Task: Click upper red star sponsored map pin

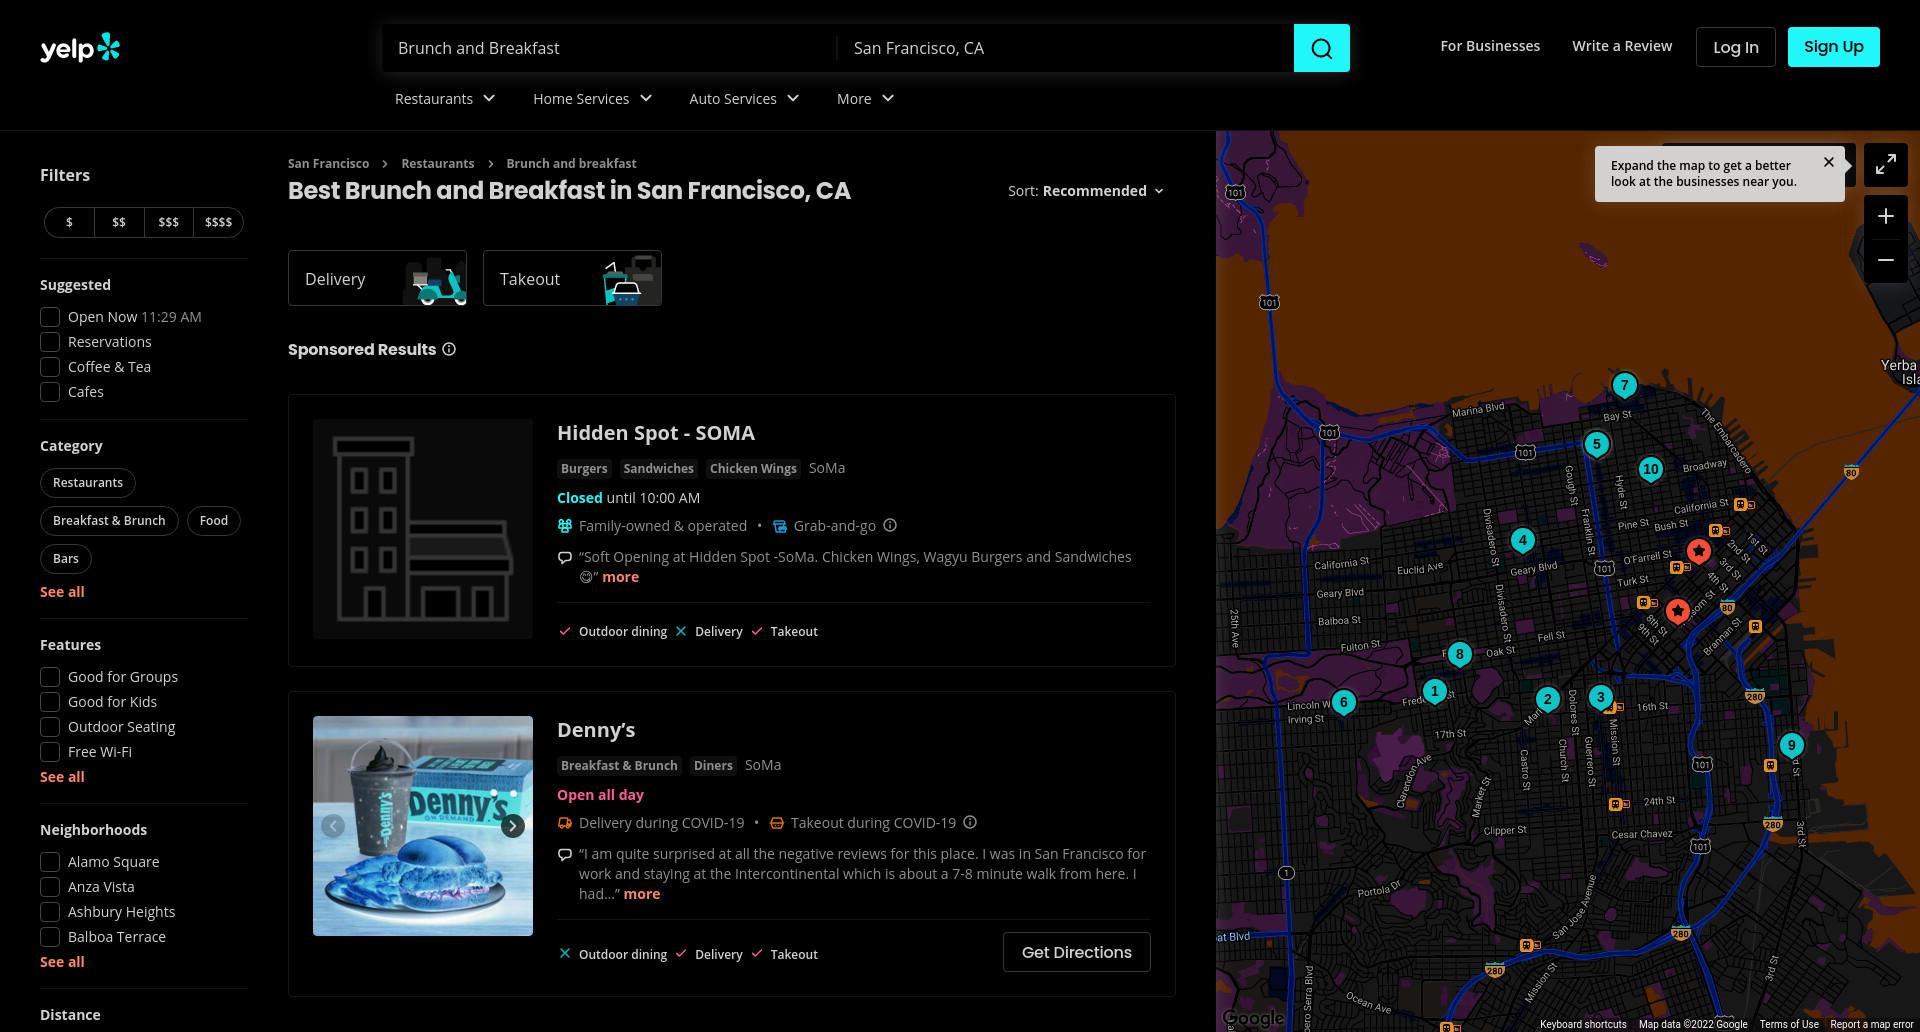Action: pyautogui.click(x=1698, y=551)
